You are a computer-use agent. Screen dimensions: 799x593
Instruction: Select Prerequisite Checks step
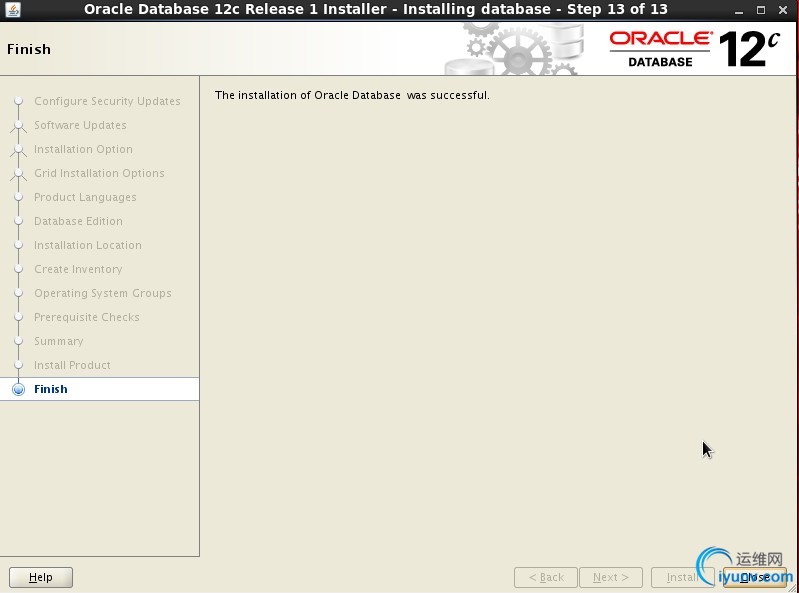click(x=87, y=317)
